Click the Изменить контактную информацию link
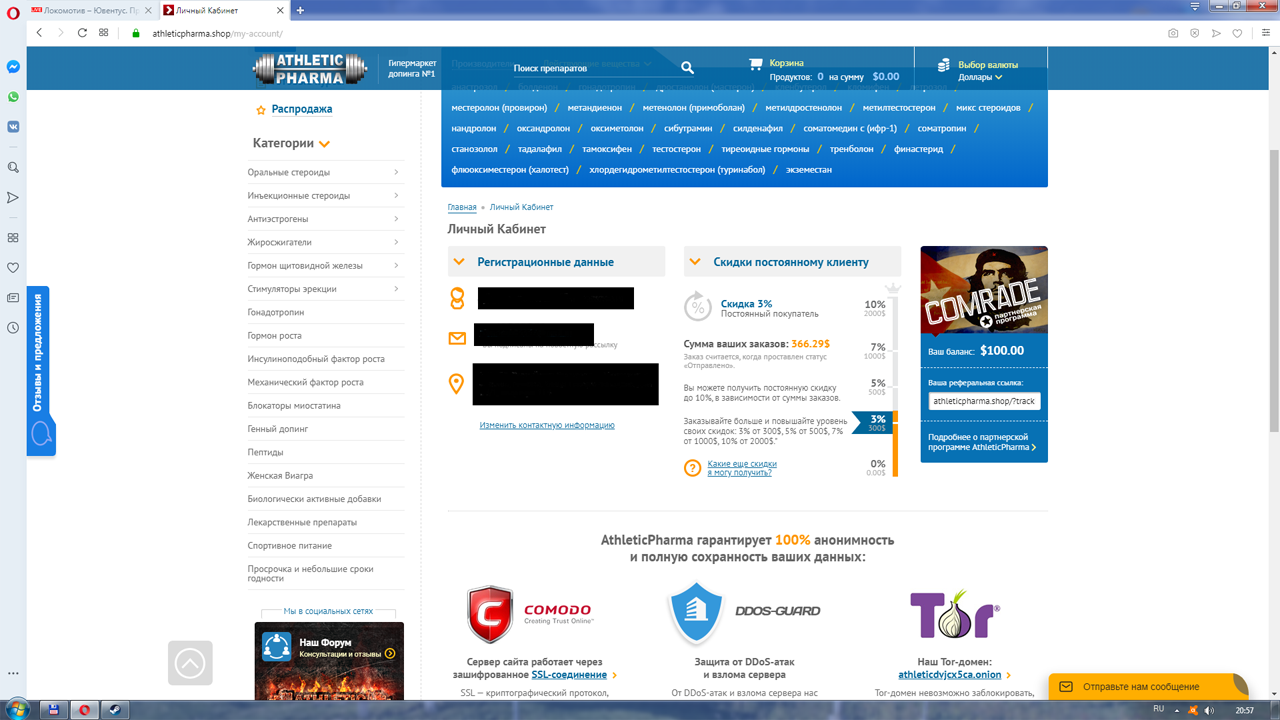Screen dimensions: 1280x720 pyautogui.click(x=546, y=425)
